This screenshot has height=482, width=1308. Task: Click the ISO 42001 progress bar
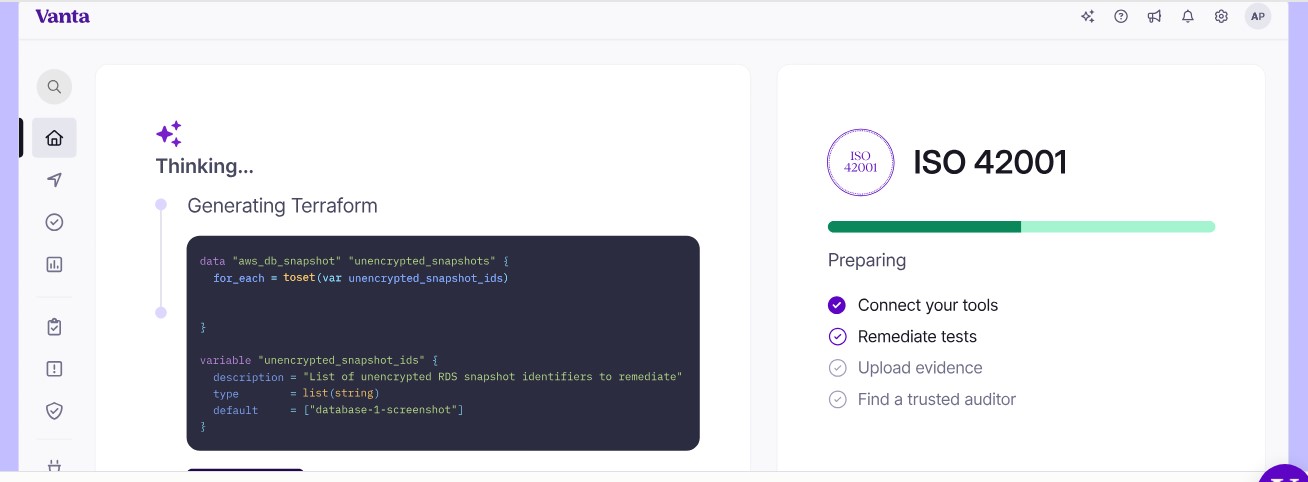click(x=1021, y=227)
